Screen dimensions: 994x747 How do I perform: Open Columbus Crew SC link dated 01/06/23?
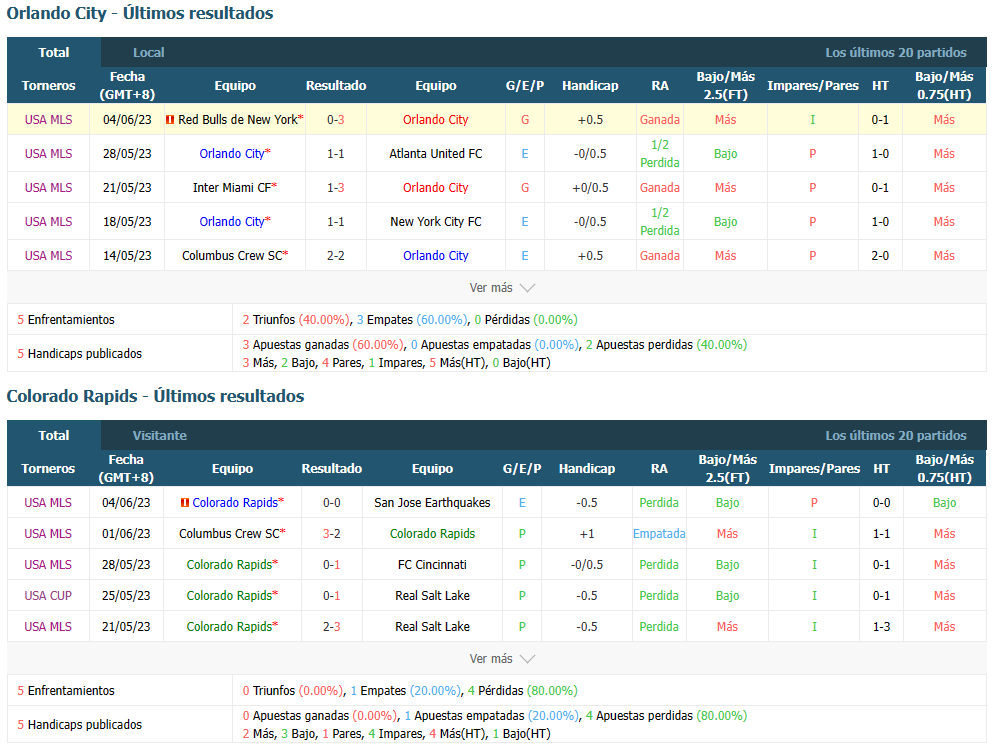point(229,534)
